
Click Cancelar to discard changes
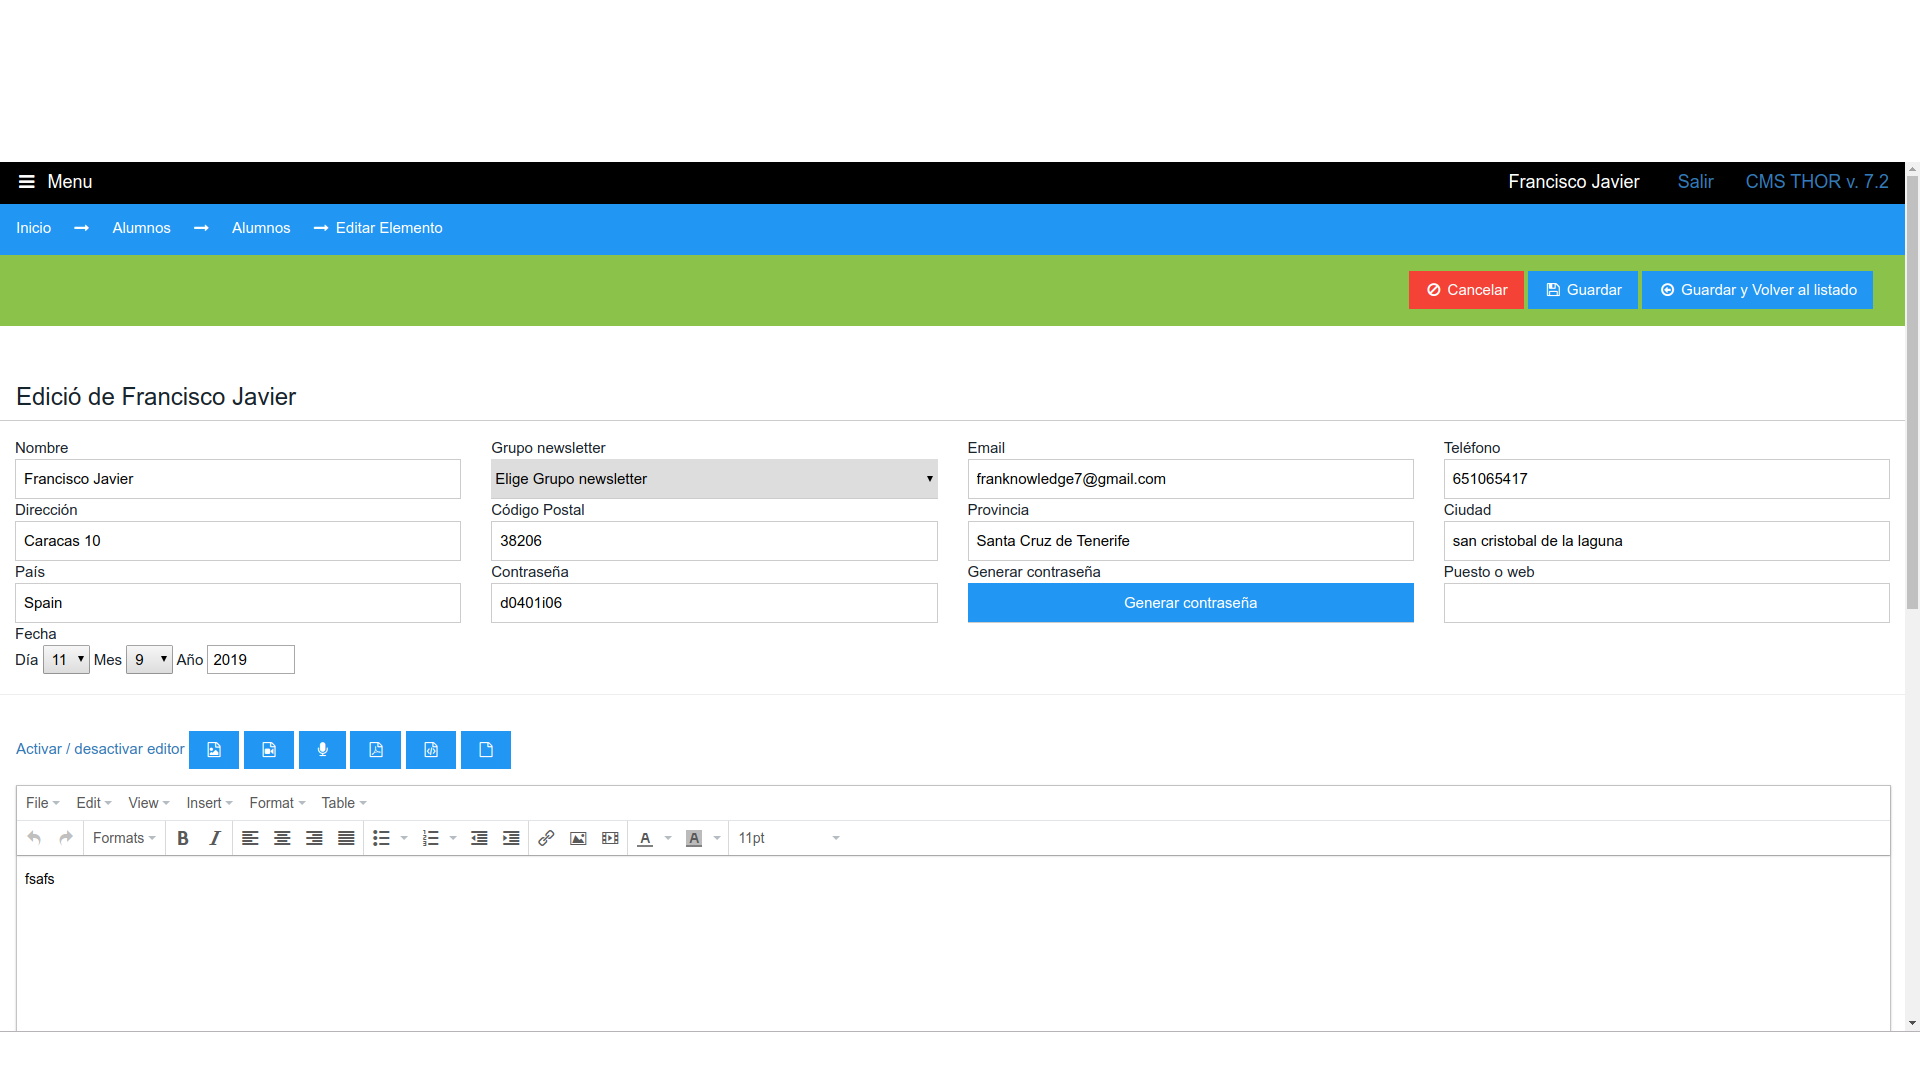point(1465,290)
